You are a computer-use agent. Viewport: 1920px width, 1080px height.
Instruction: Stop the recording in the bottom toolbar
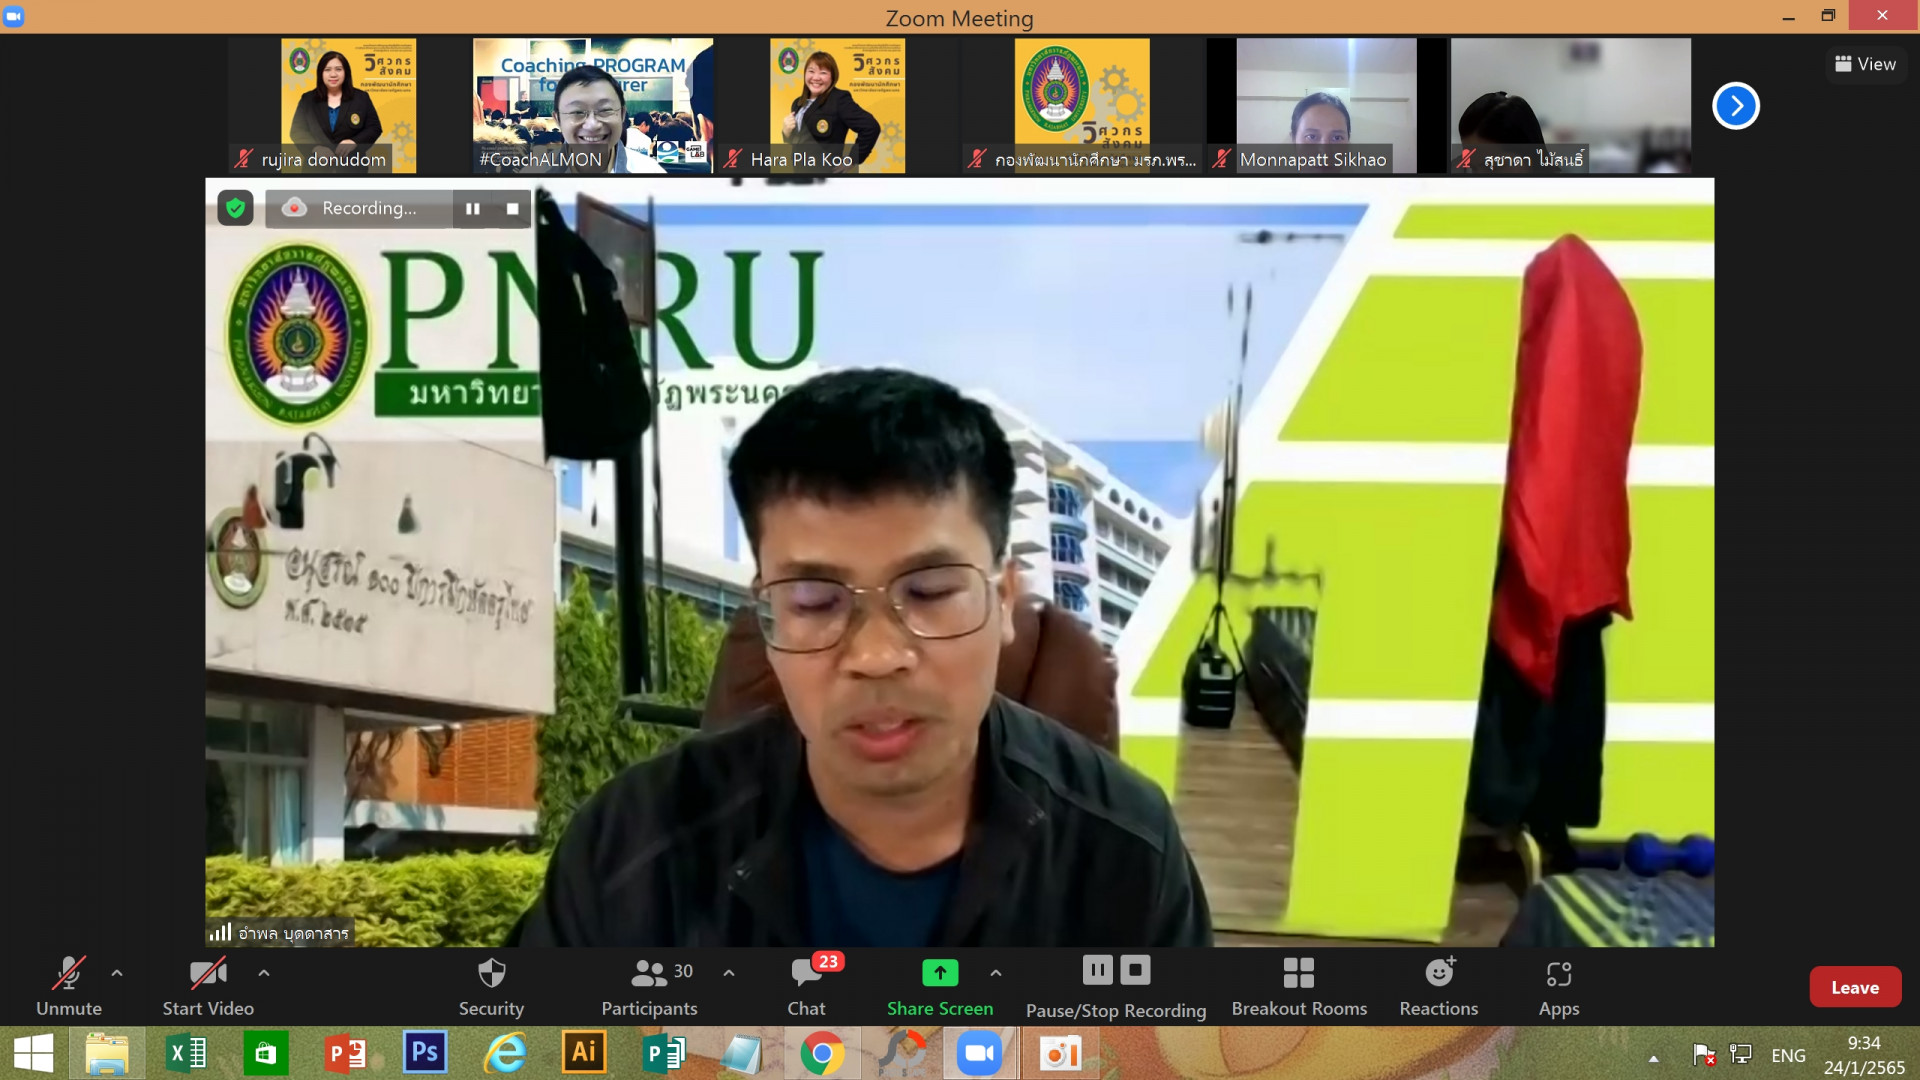click(x=1135, y=970)
